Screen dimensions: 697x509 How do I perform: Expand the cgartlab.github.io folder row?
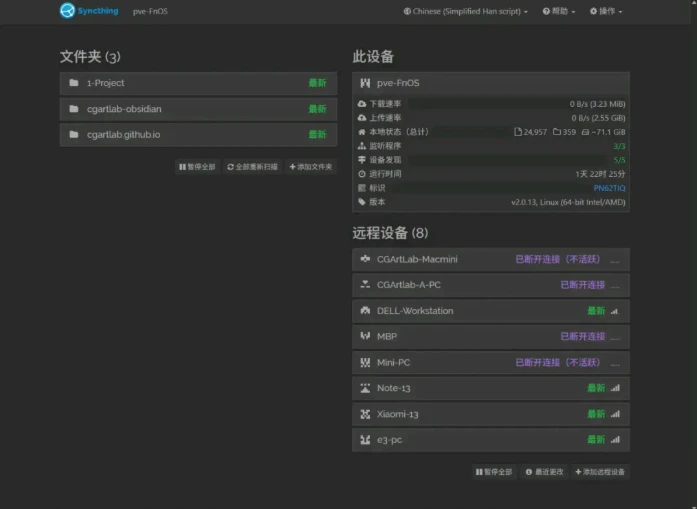tap(198, 135)
